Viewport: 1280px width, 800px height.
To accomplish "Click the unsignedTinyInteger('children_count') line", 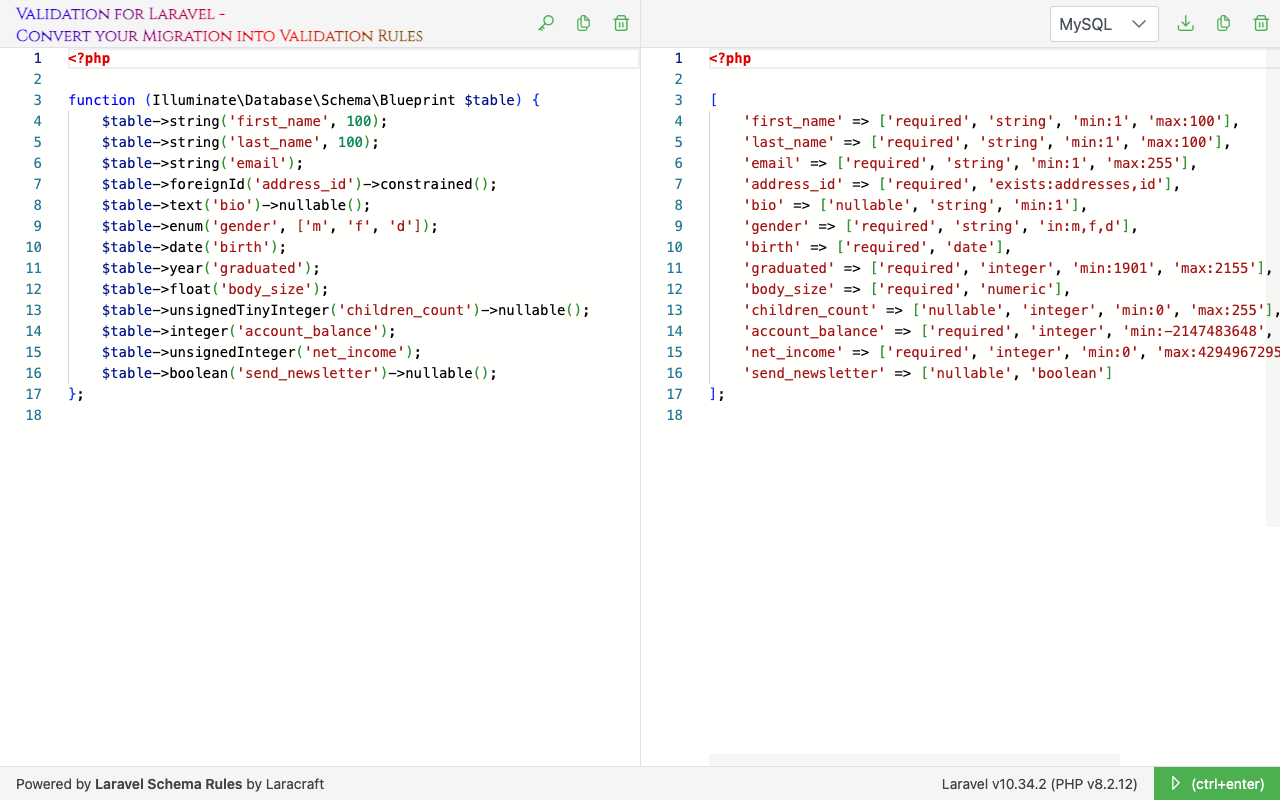I will click(346, 310).
